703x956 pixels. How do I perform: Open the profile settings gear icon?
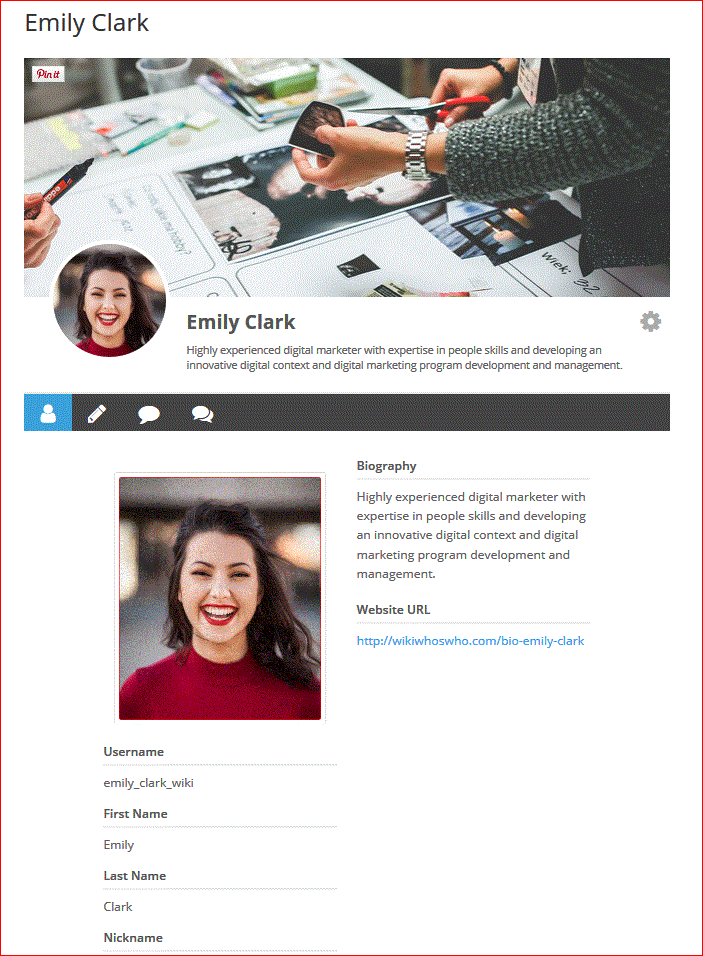point(651,321)
